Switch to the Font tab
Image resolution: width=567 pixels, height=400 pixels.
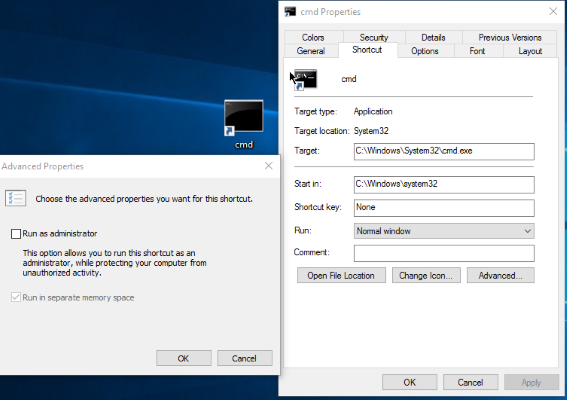477,51
